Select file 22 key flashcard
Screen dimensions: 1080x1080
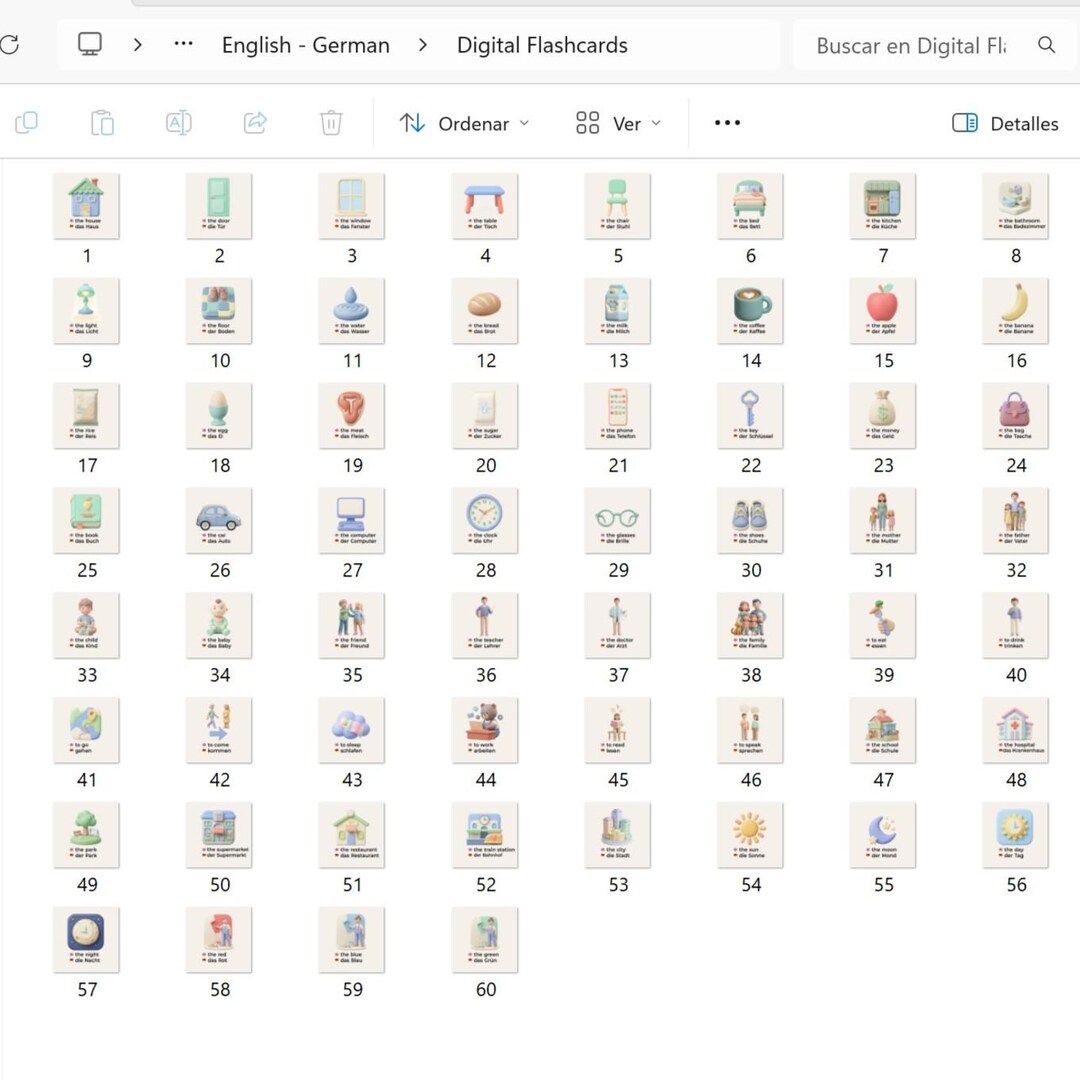pos(750,415)
